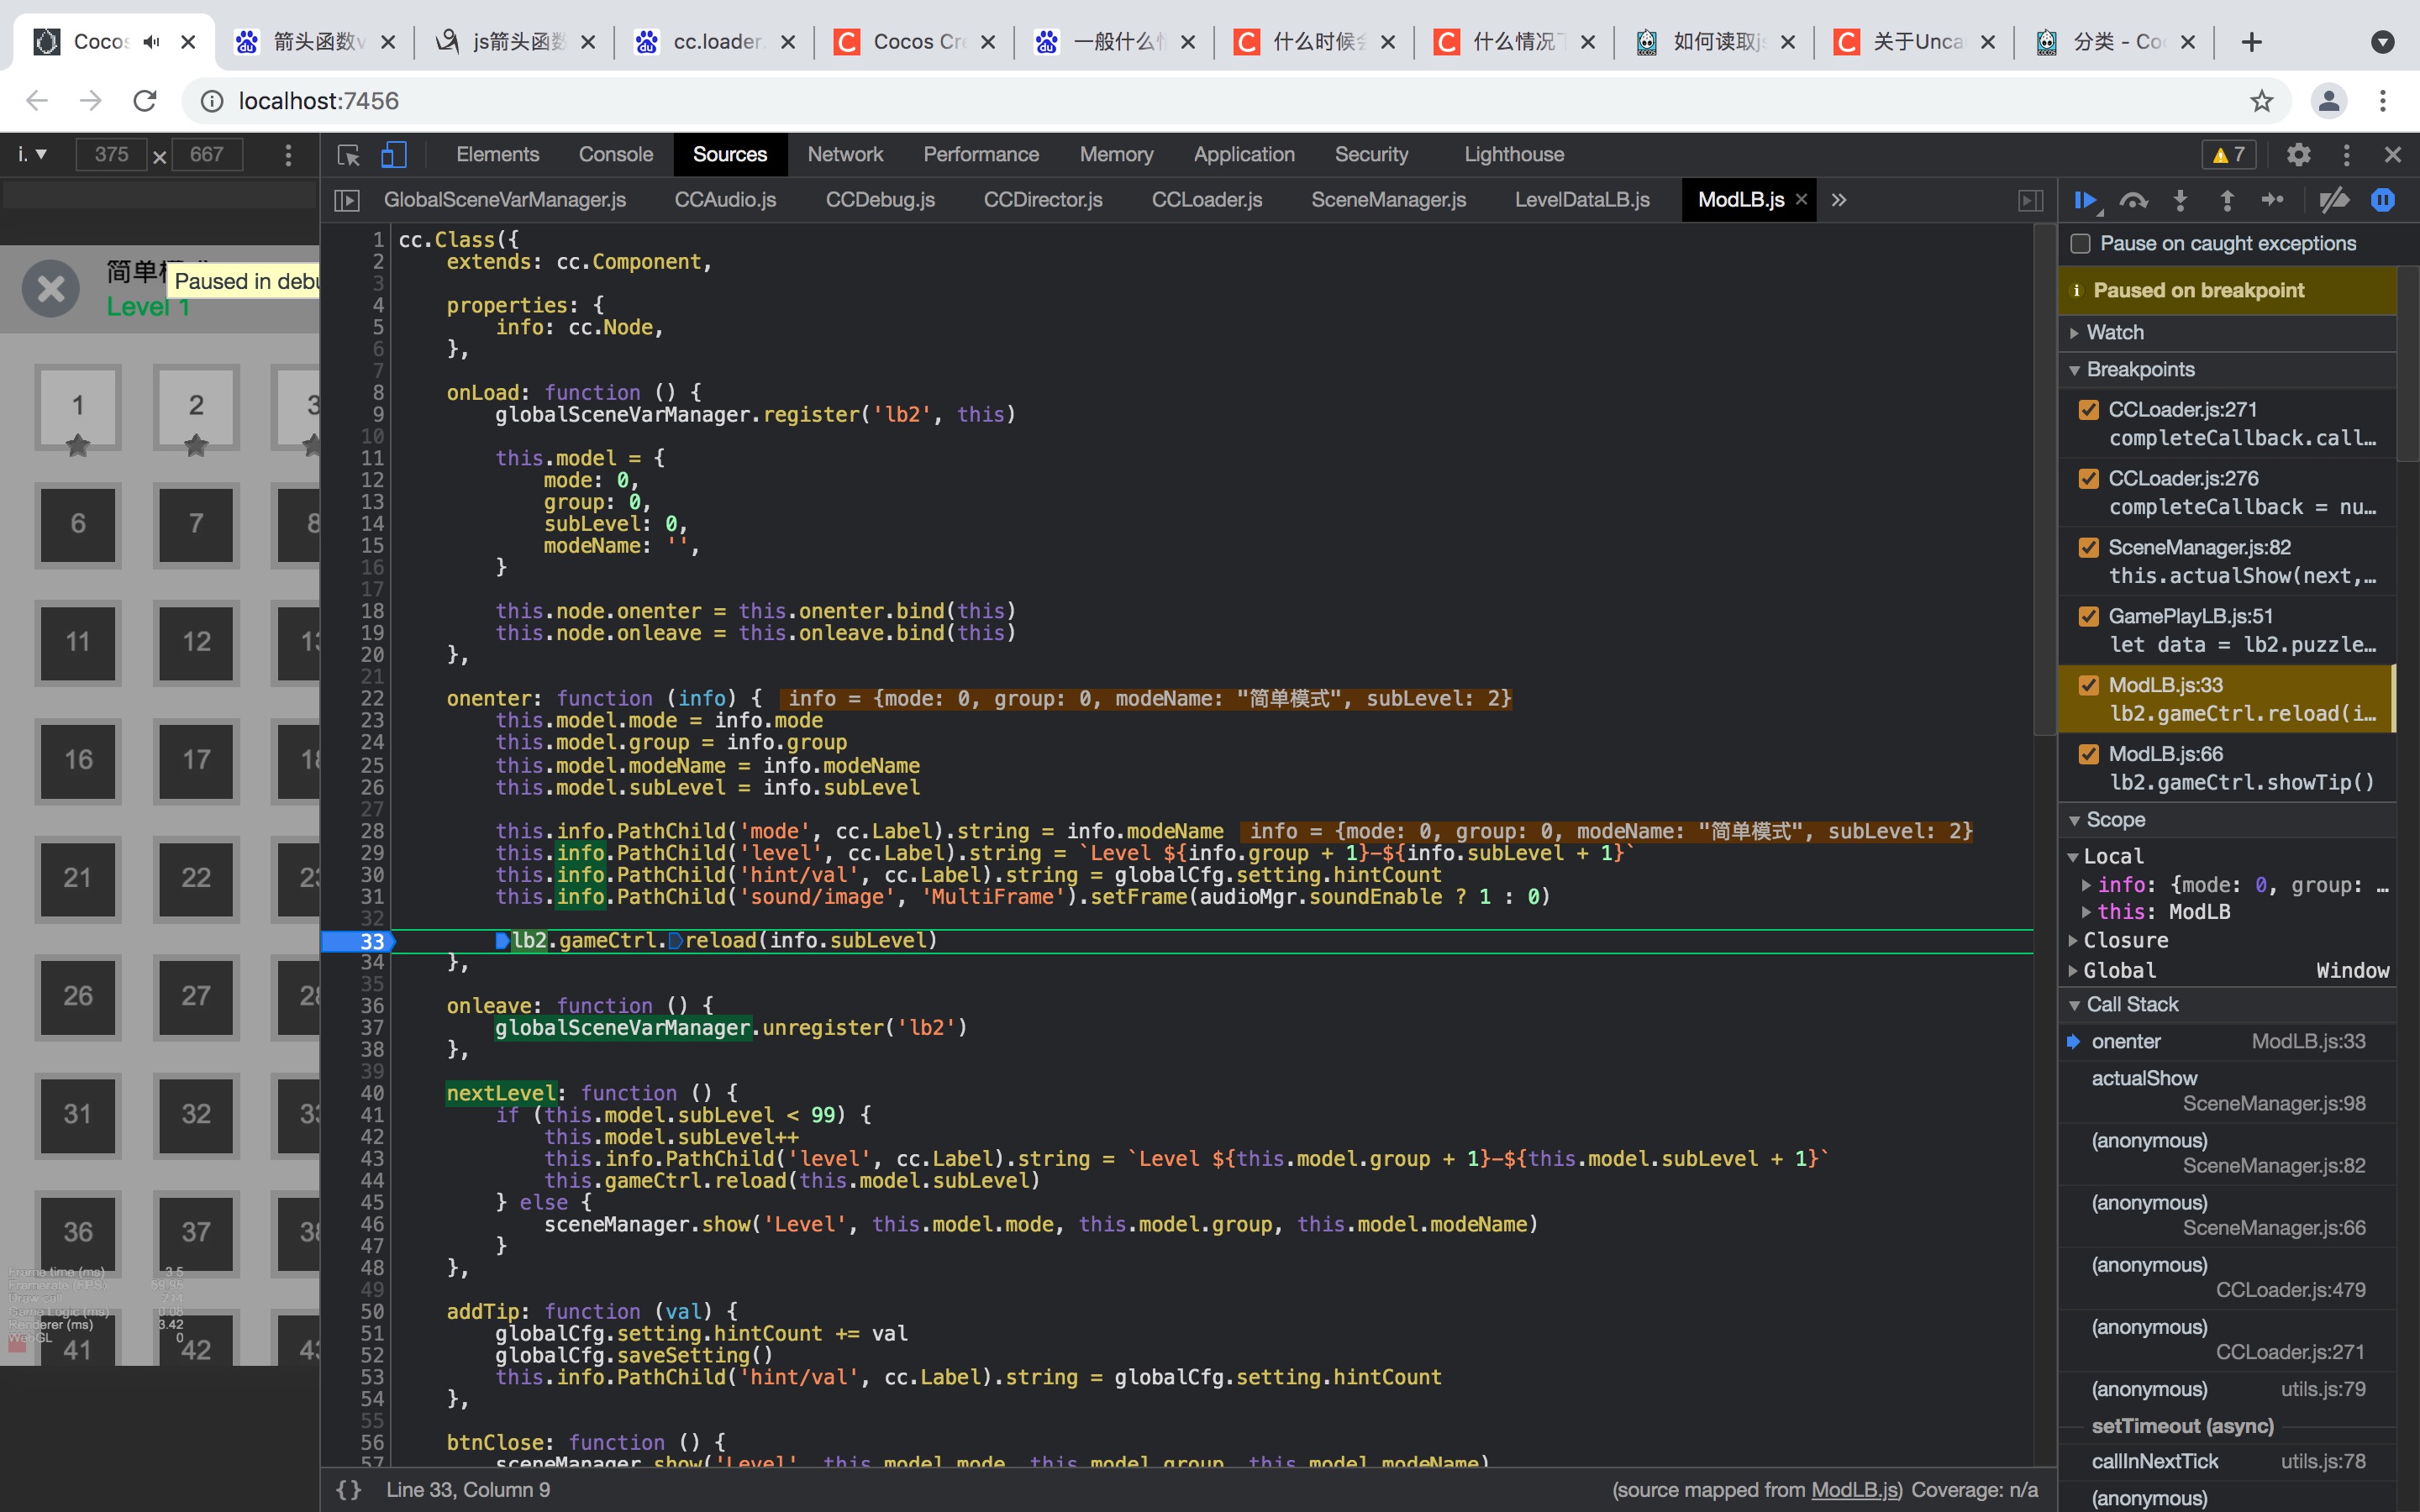Uncheck the ModLB.js:66 breakpoint
This screenshot has height=1512, width=2420.
pos(2089,754)
